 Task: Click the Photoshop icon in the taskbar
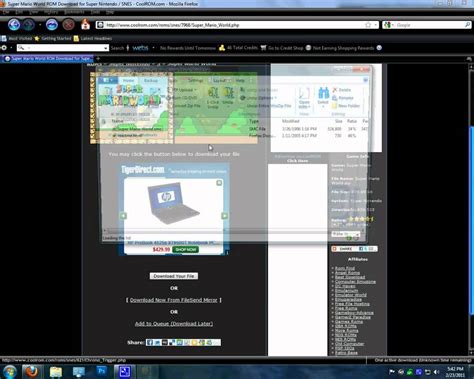click(x=102, y=371)
